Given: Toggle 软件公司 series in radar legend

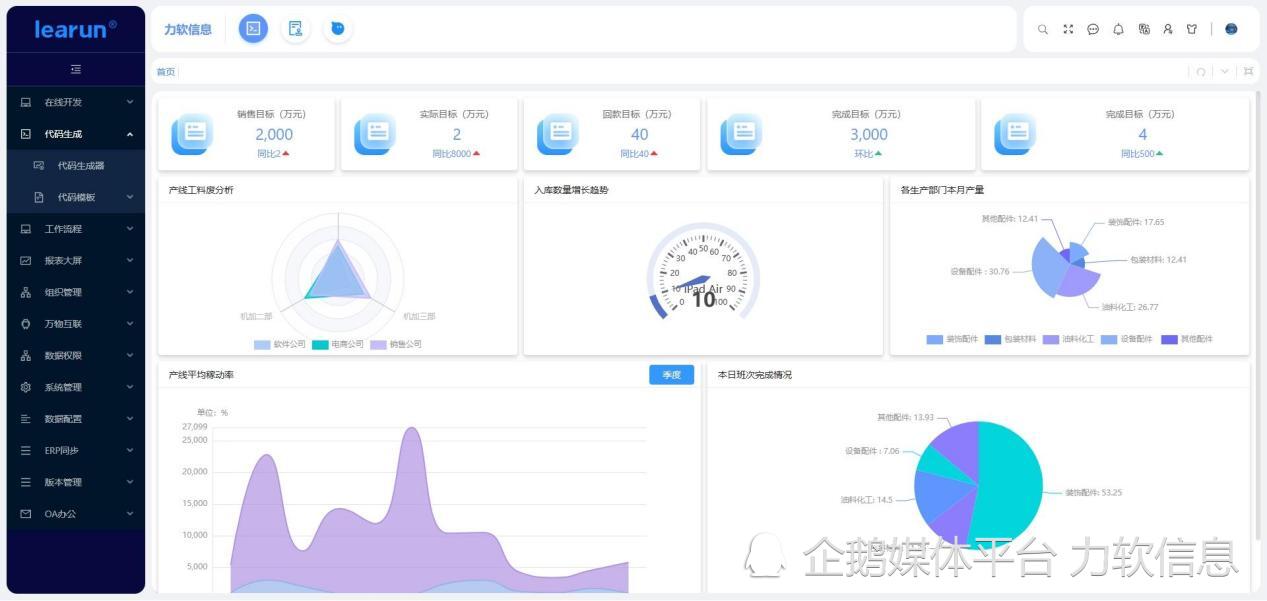Looking at the screenshot, I should click(x=279, y=344).
